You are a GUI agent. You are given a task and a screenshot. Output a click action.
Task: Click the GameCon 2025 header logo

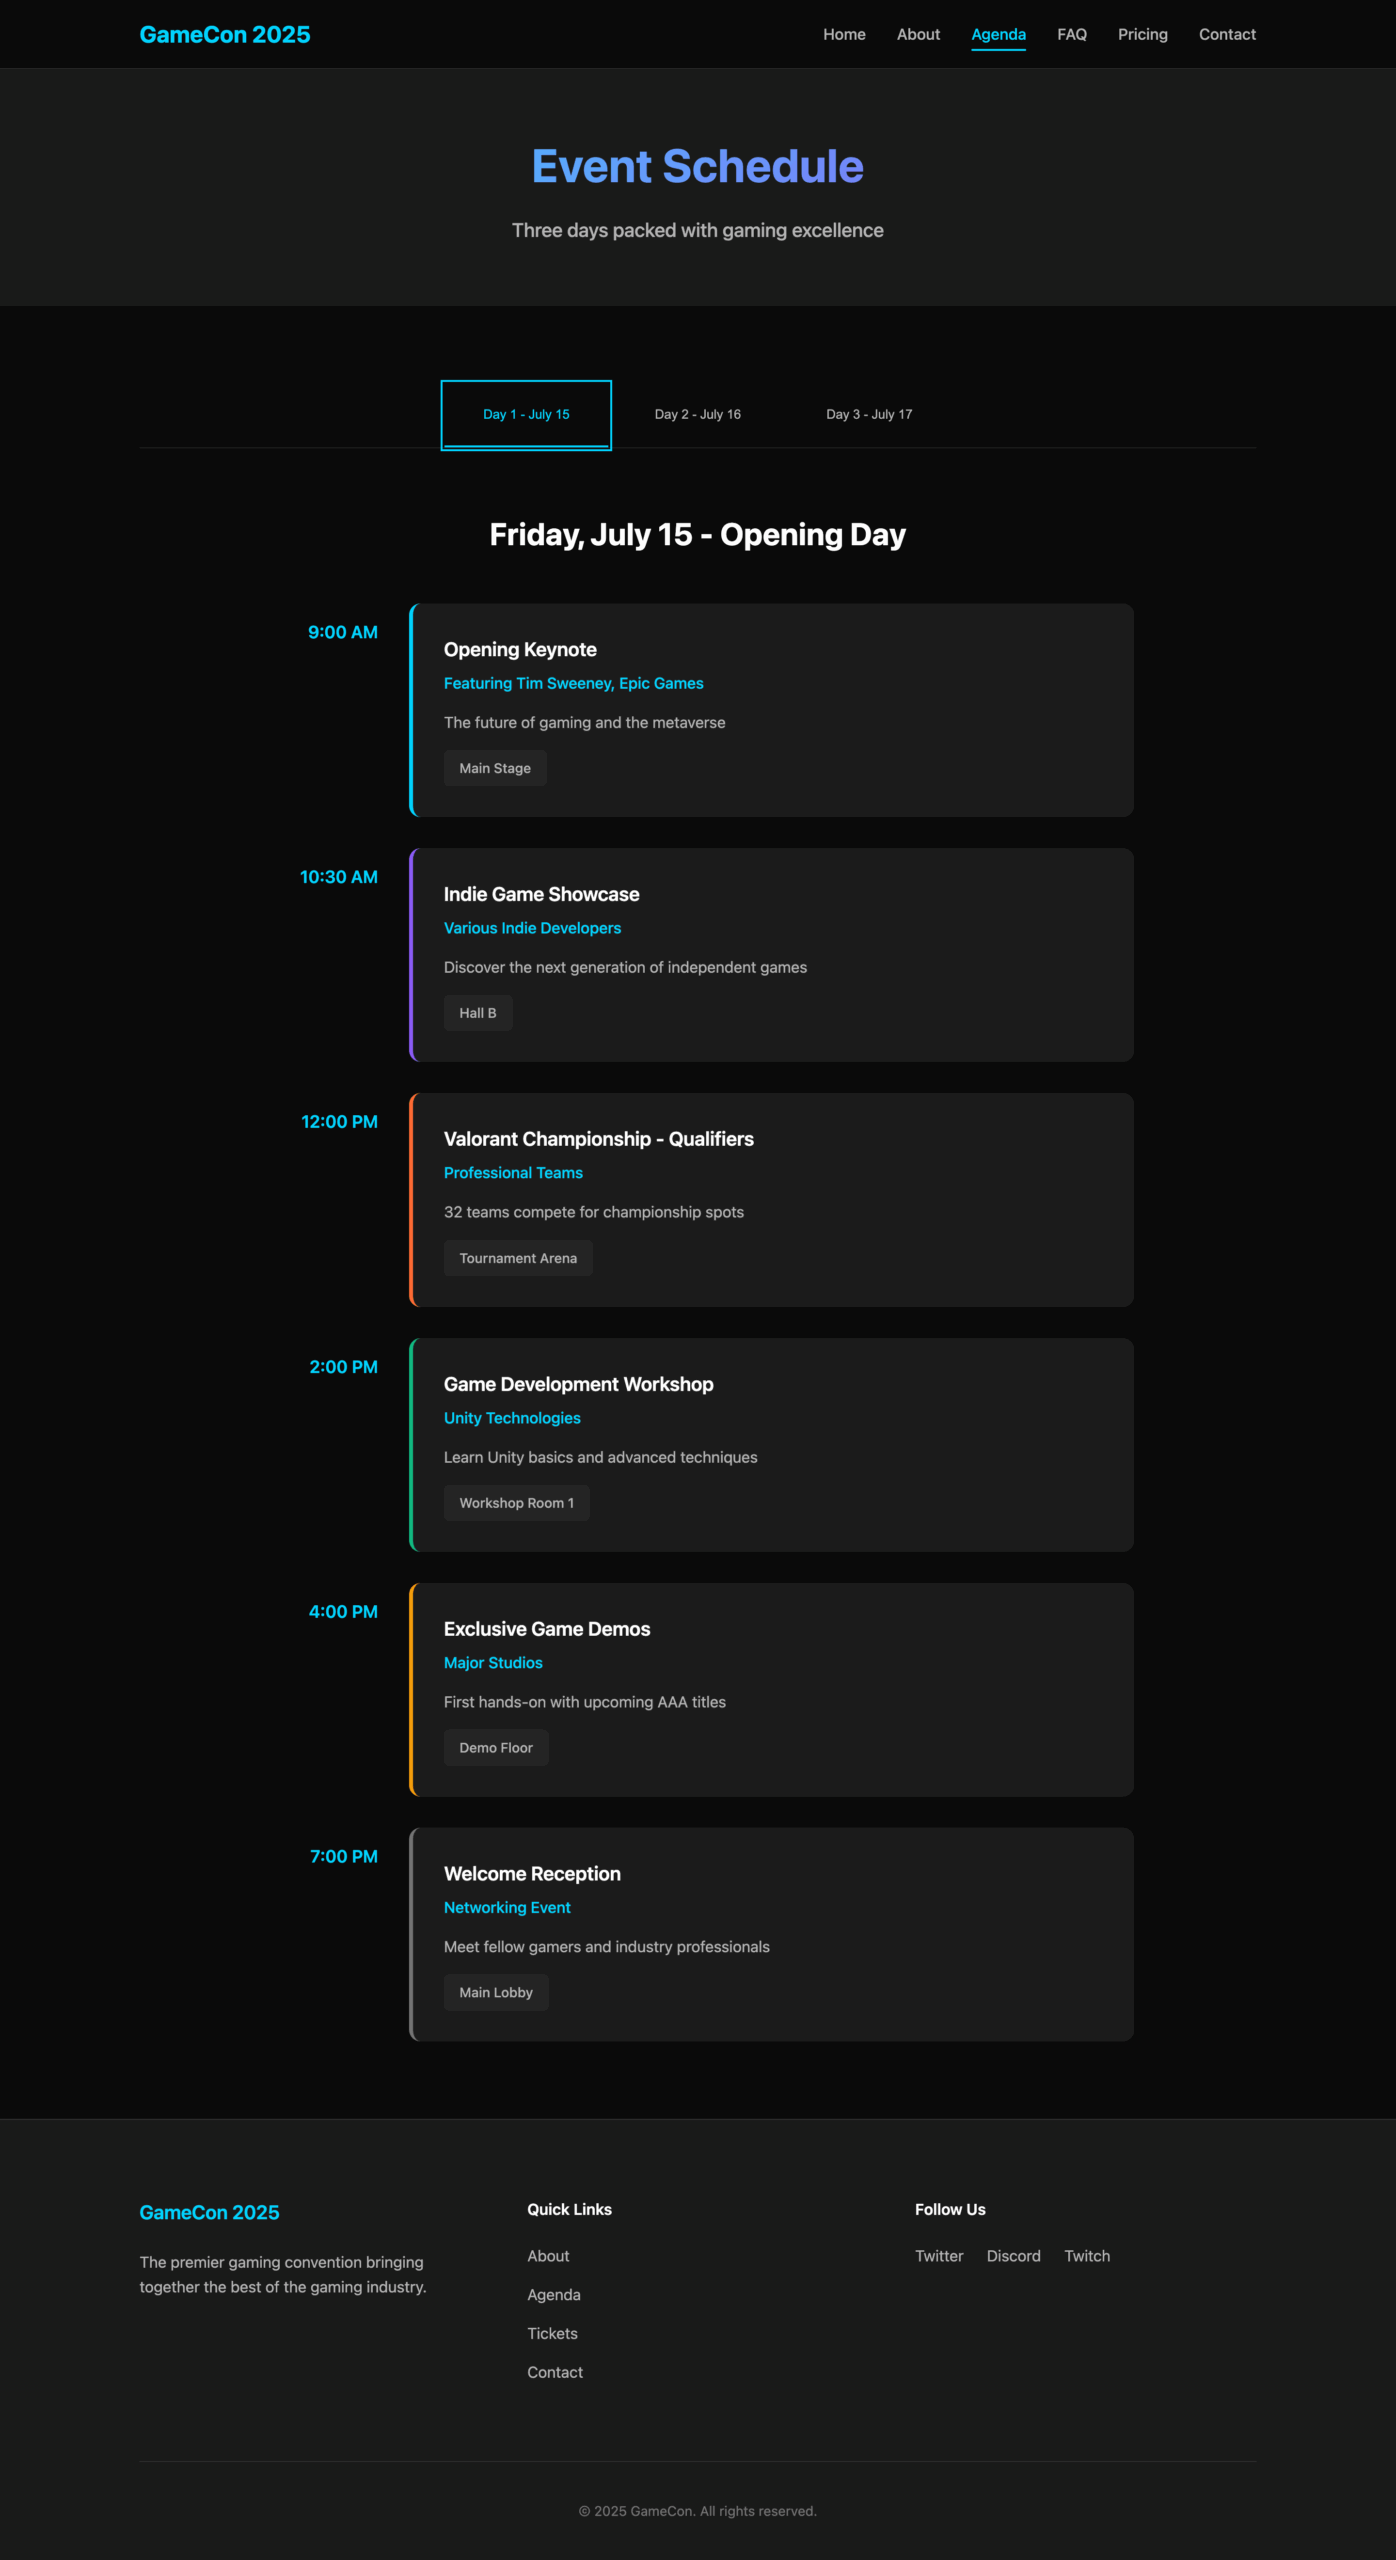pos(225,35)
